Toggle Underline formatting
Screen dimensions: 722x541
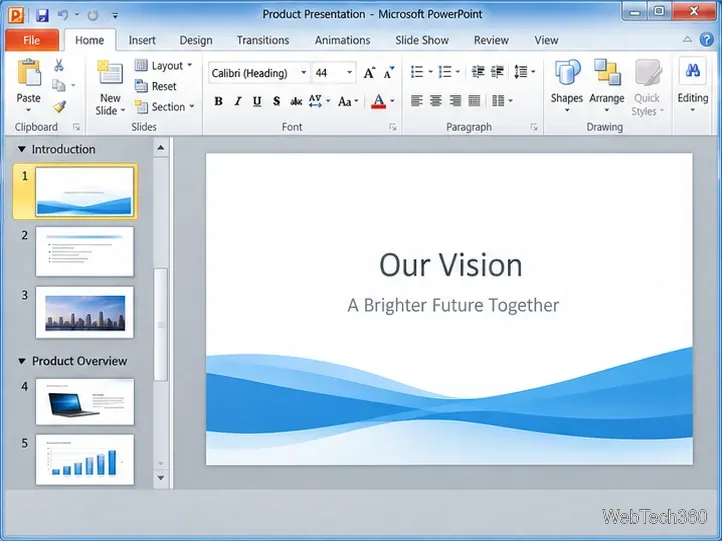(x=257, y=101)
